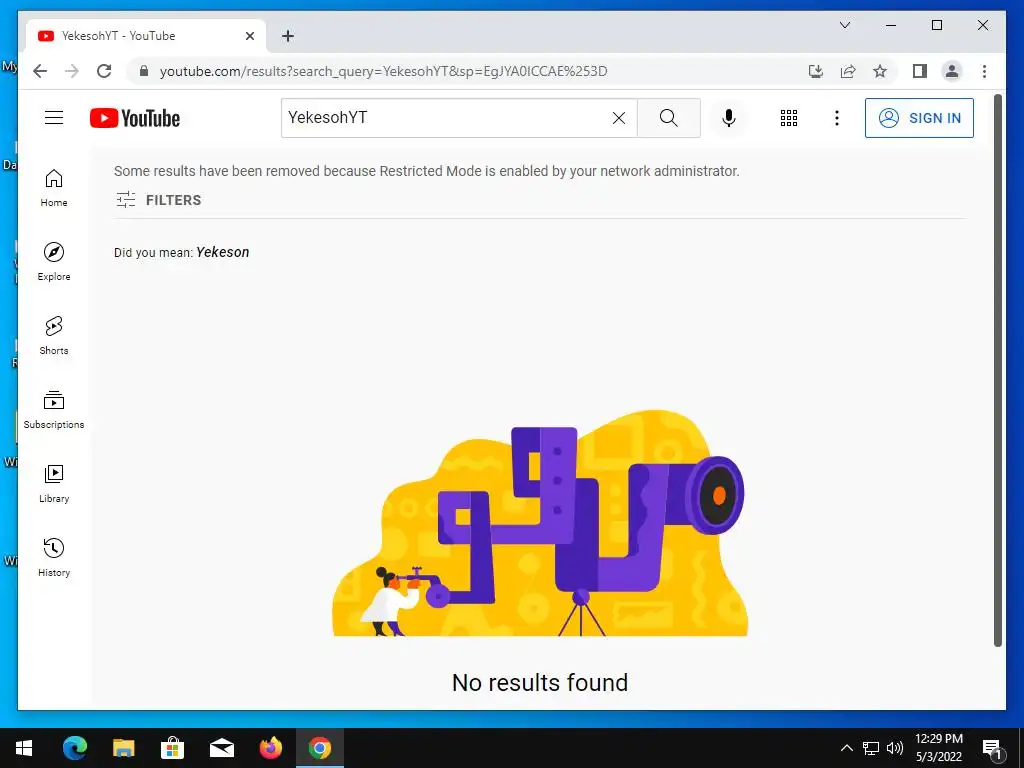
Task: Open a new Chrome tab
Action: pyautogui.click(x=288, y=36)
